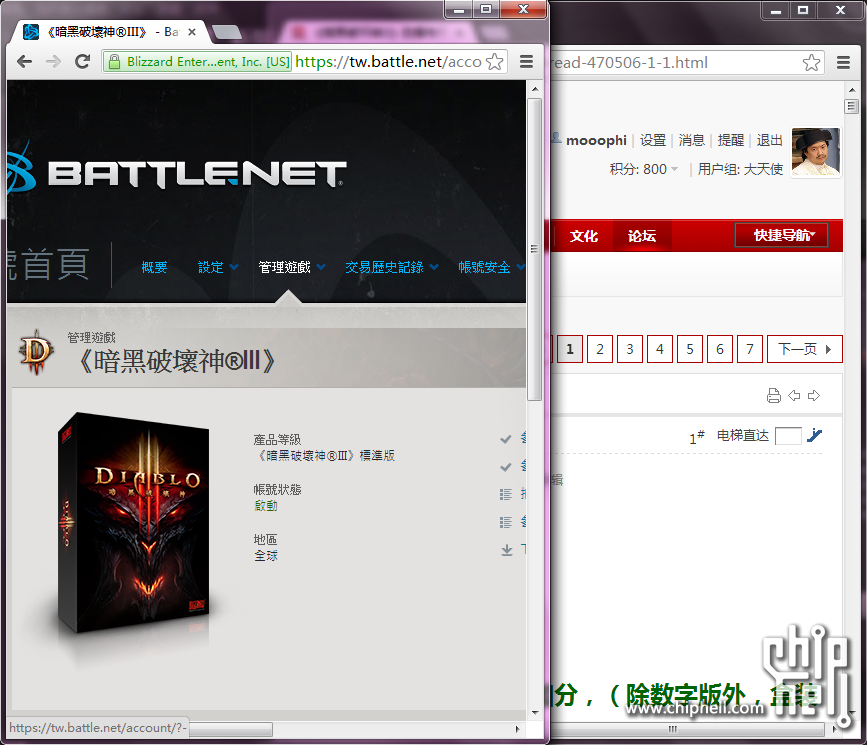Go to forum page 7

coord(750,349)
